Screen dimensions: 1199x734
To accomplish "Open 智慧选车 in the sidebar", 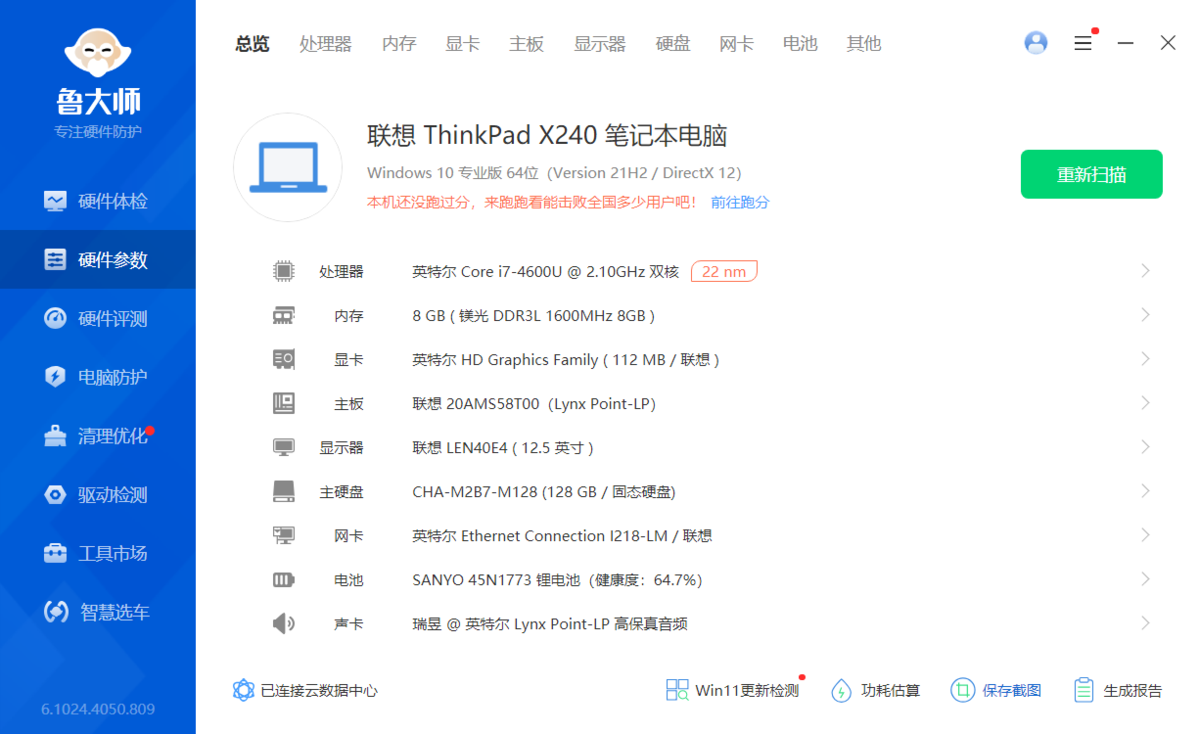I will pos(98,612).
